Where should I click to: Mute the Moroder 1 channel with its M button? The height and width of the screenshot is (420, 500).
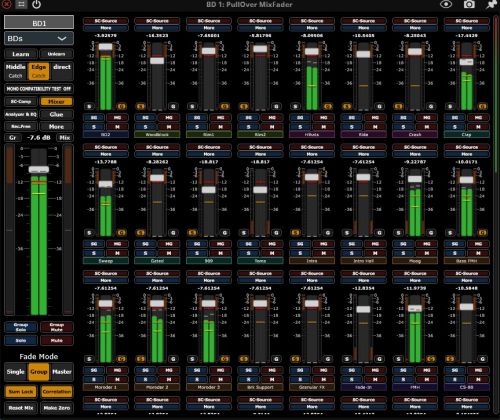(x=117, y=380)
